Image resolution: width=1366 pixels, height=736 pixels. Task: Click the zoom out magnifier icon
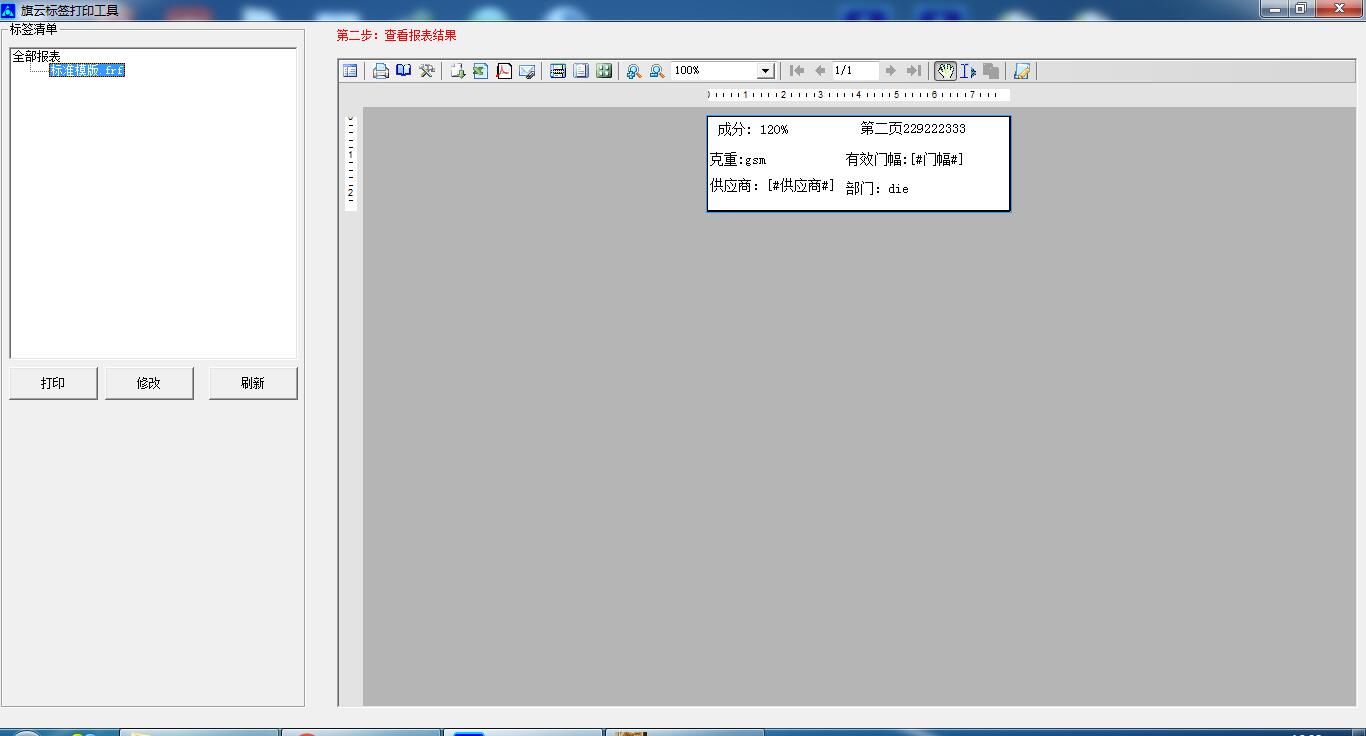[x=657, y=71]
